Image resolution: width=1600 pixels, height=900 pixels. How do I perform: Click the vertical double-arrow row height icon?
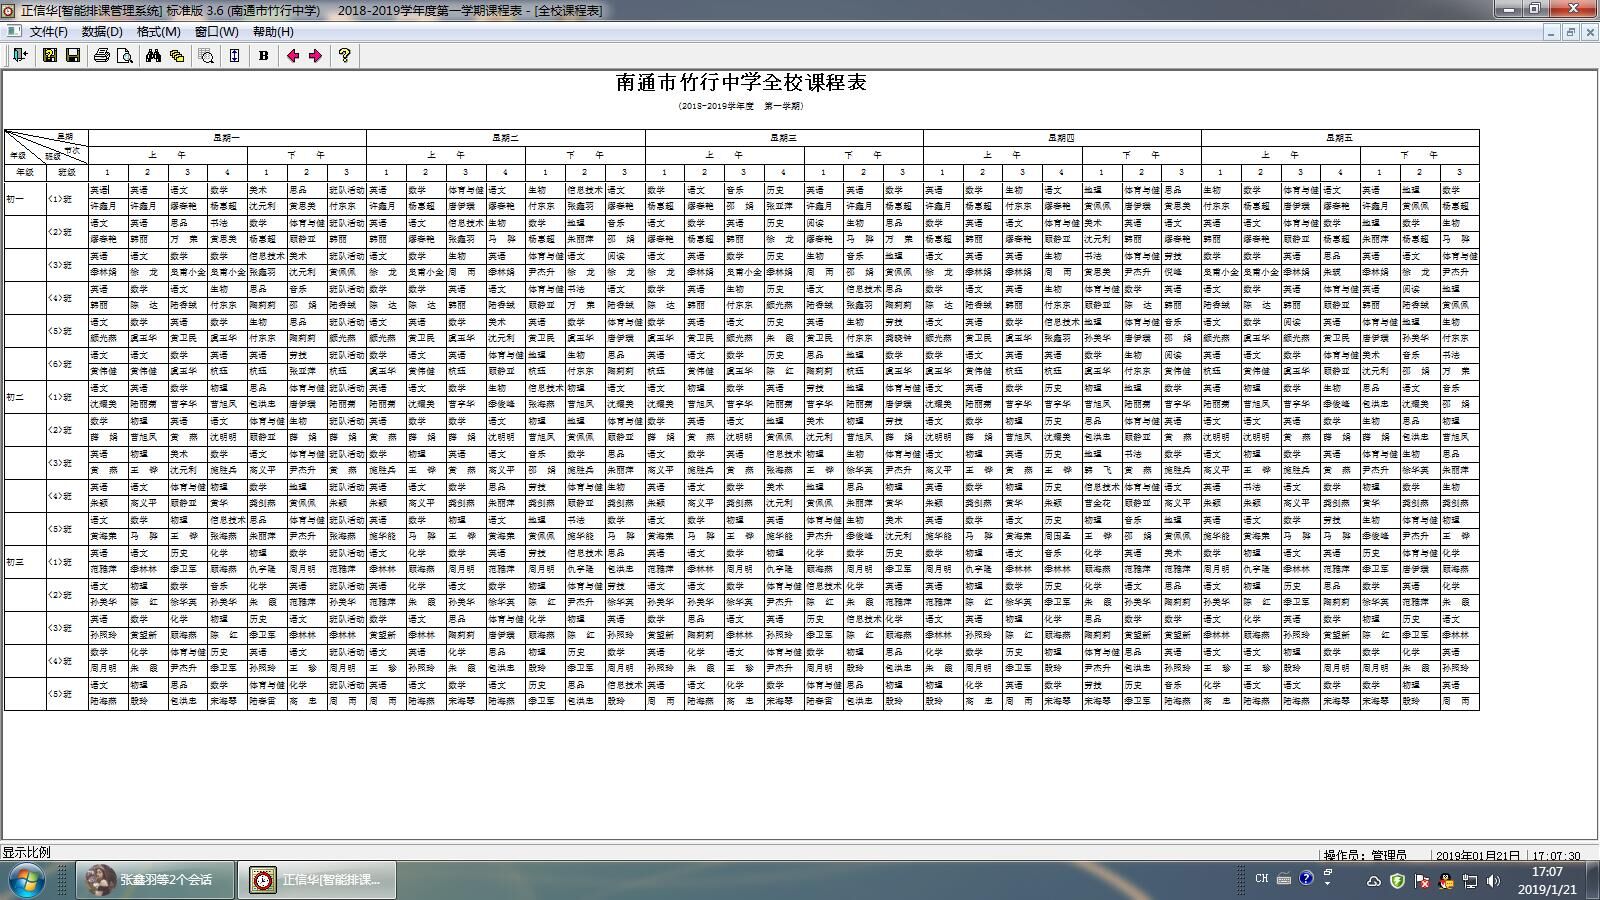pyautogui.click(x=235, y=56)
